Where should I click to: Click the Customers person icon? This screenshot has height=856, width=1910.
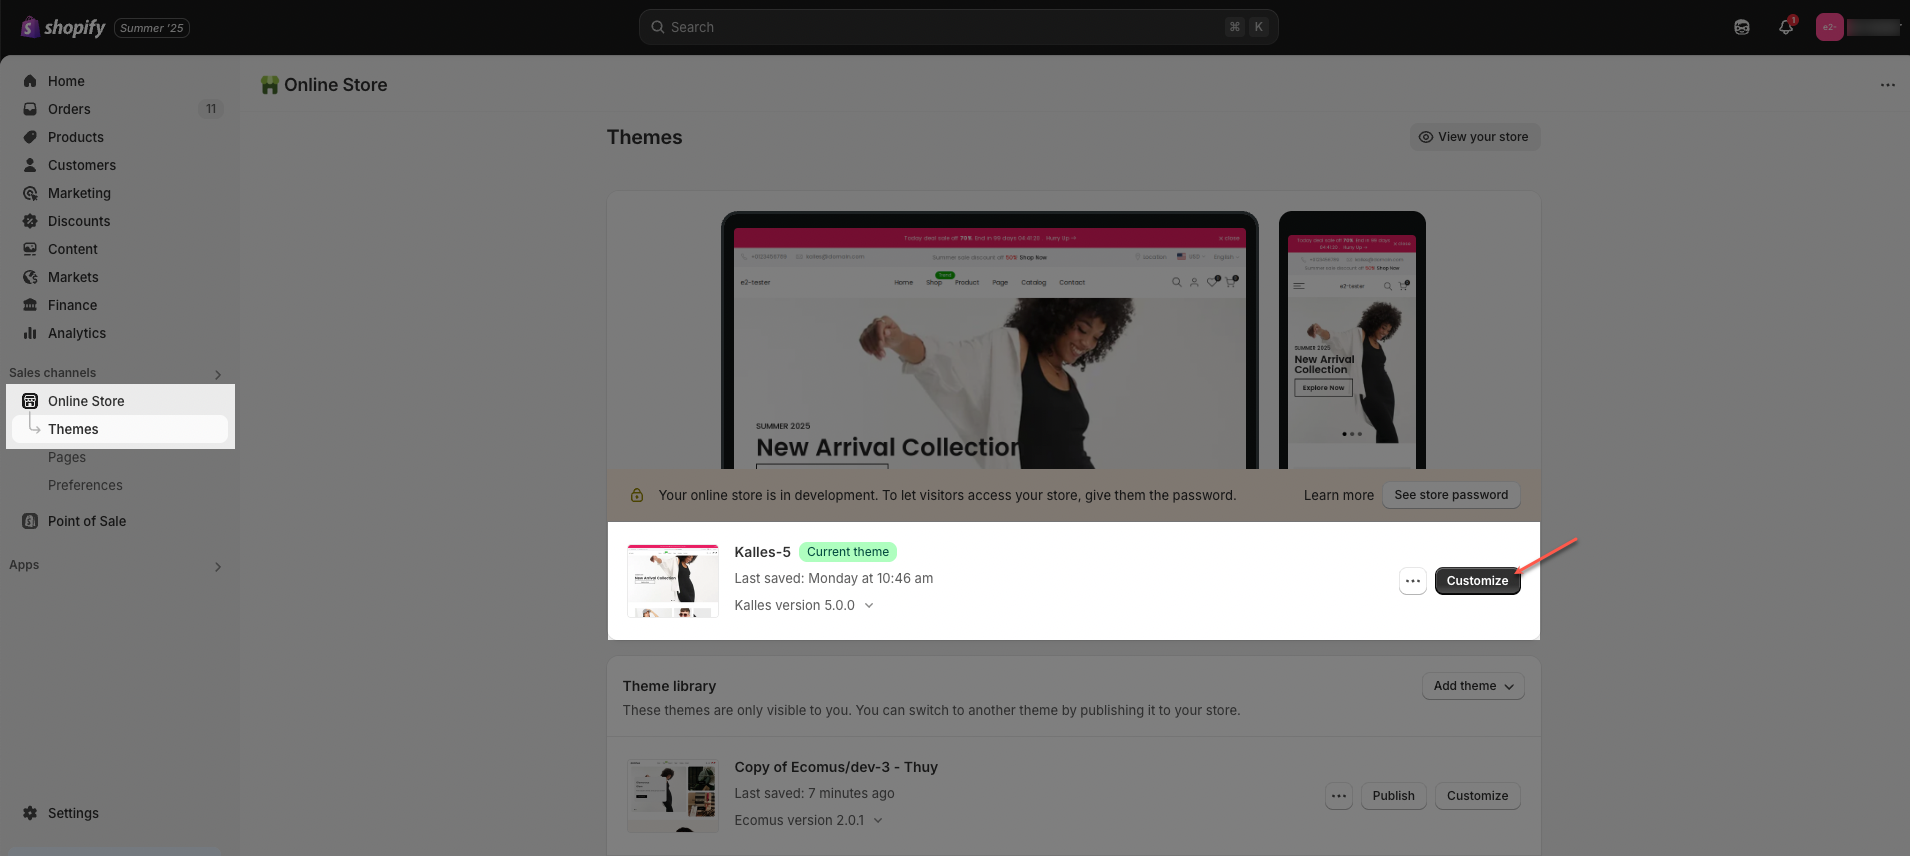30,165
